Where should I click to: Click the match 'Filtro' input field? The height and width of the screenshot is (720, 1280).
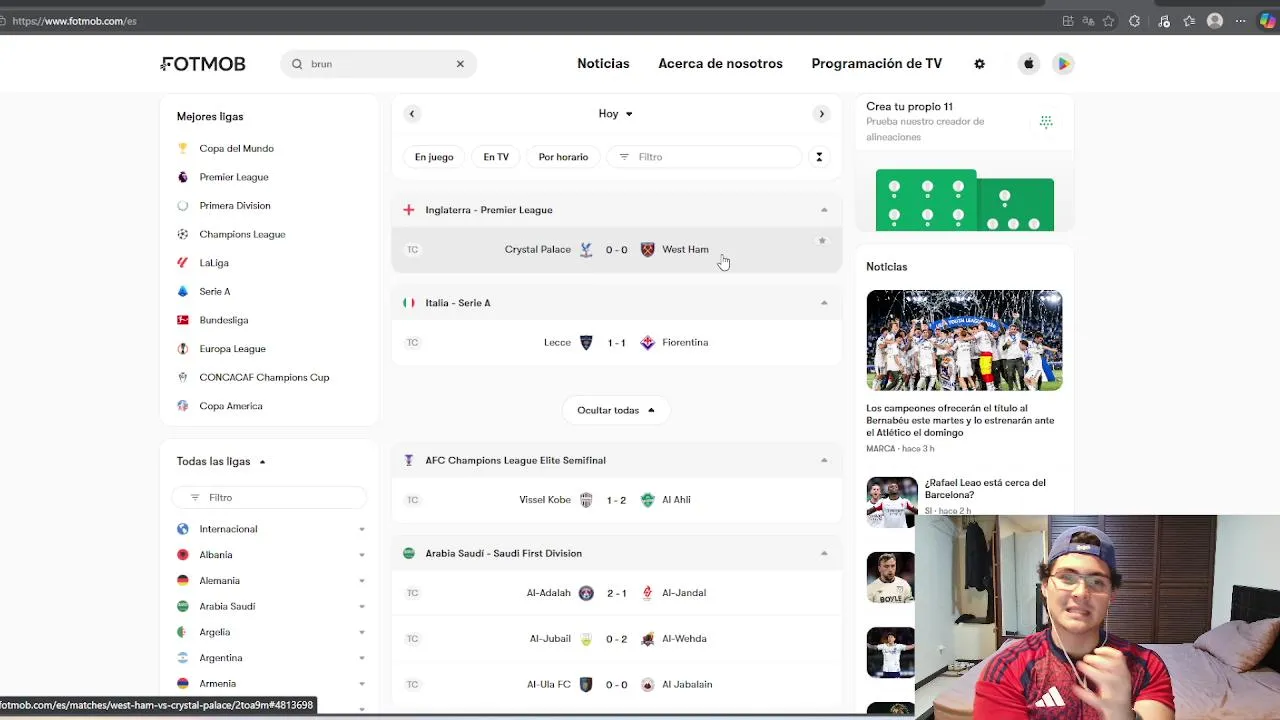click(x=705, y=157)
